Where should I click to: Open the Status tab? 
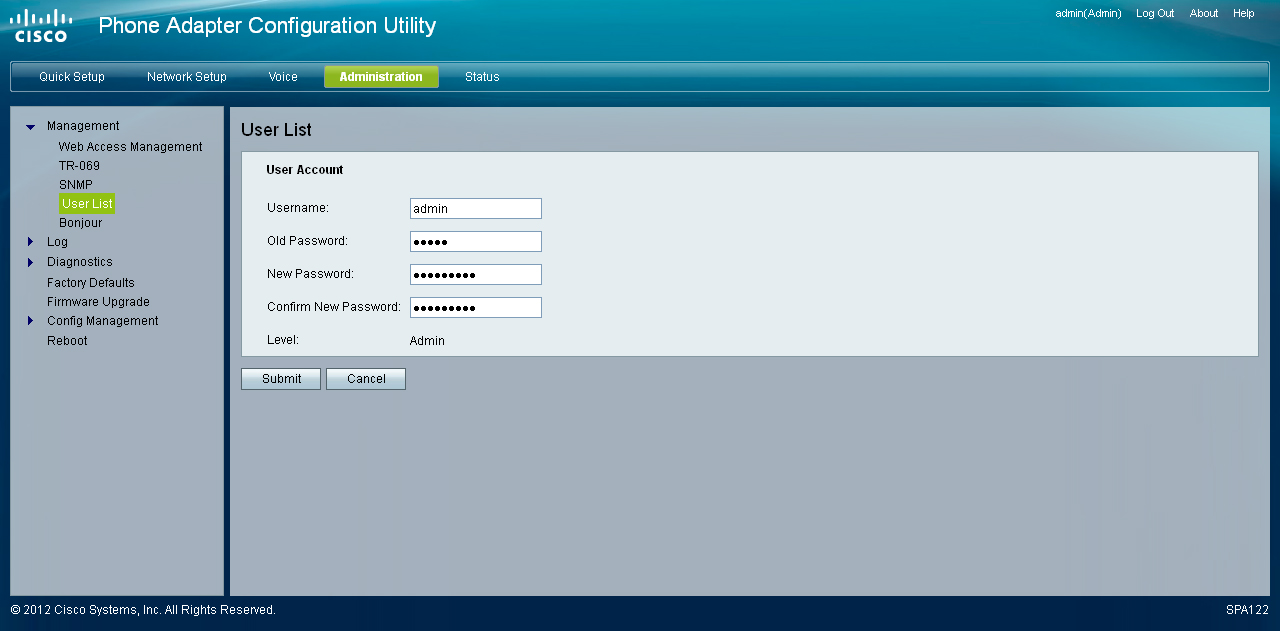tap(482, 77)
